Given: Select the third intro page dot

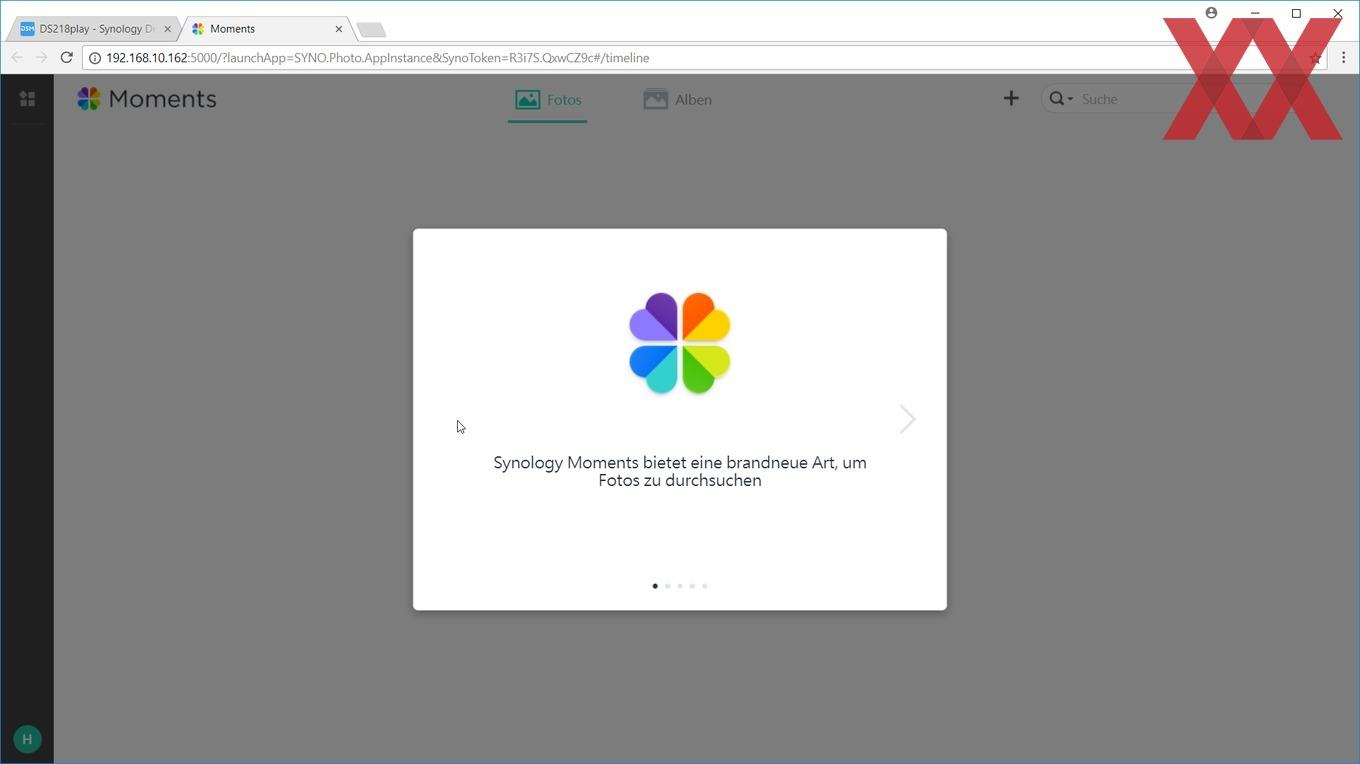Looking at the screenshot, I should point(680,586).
